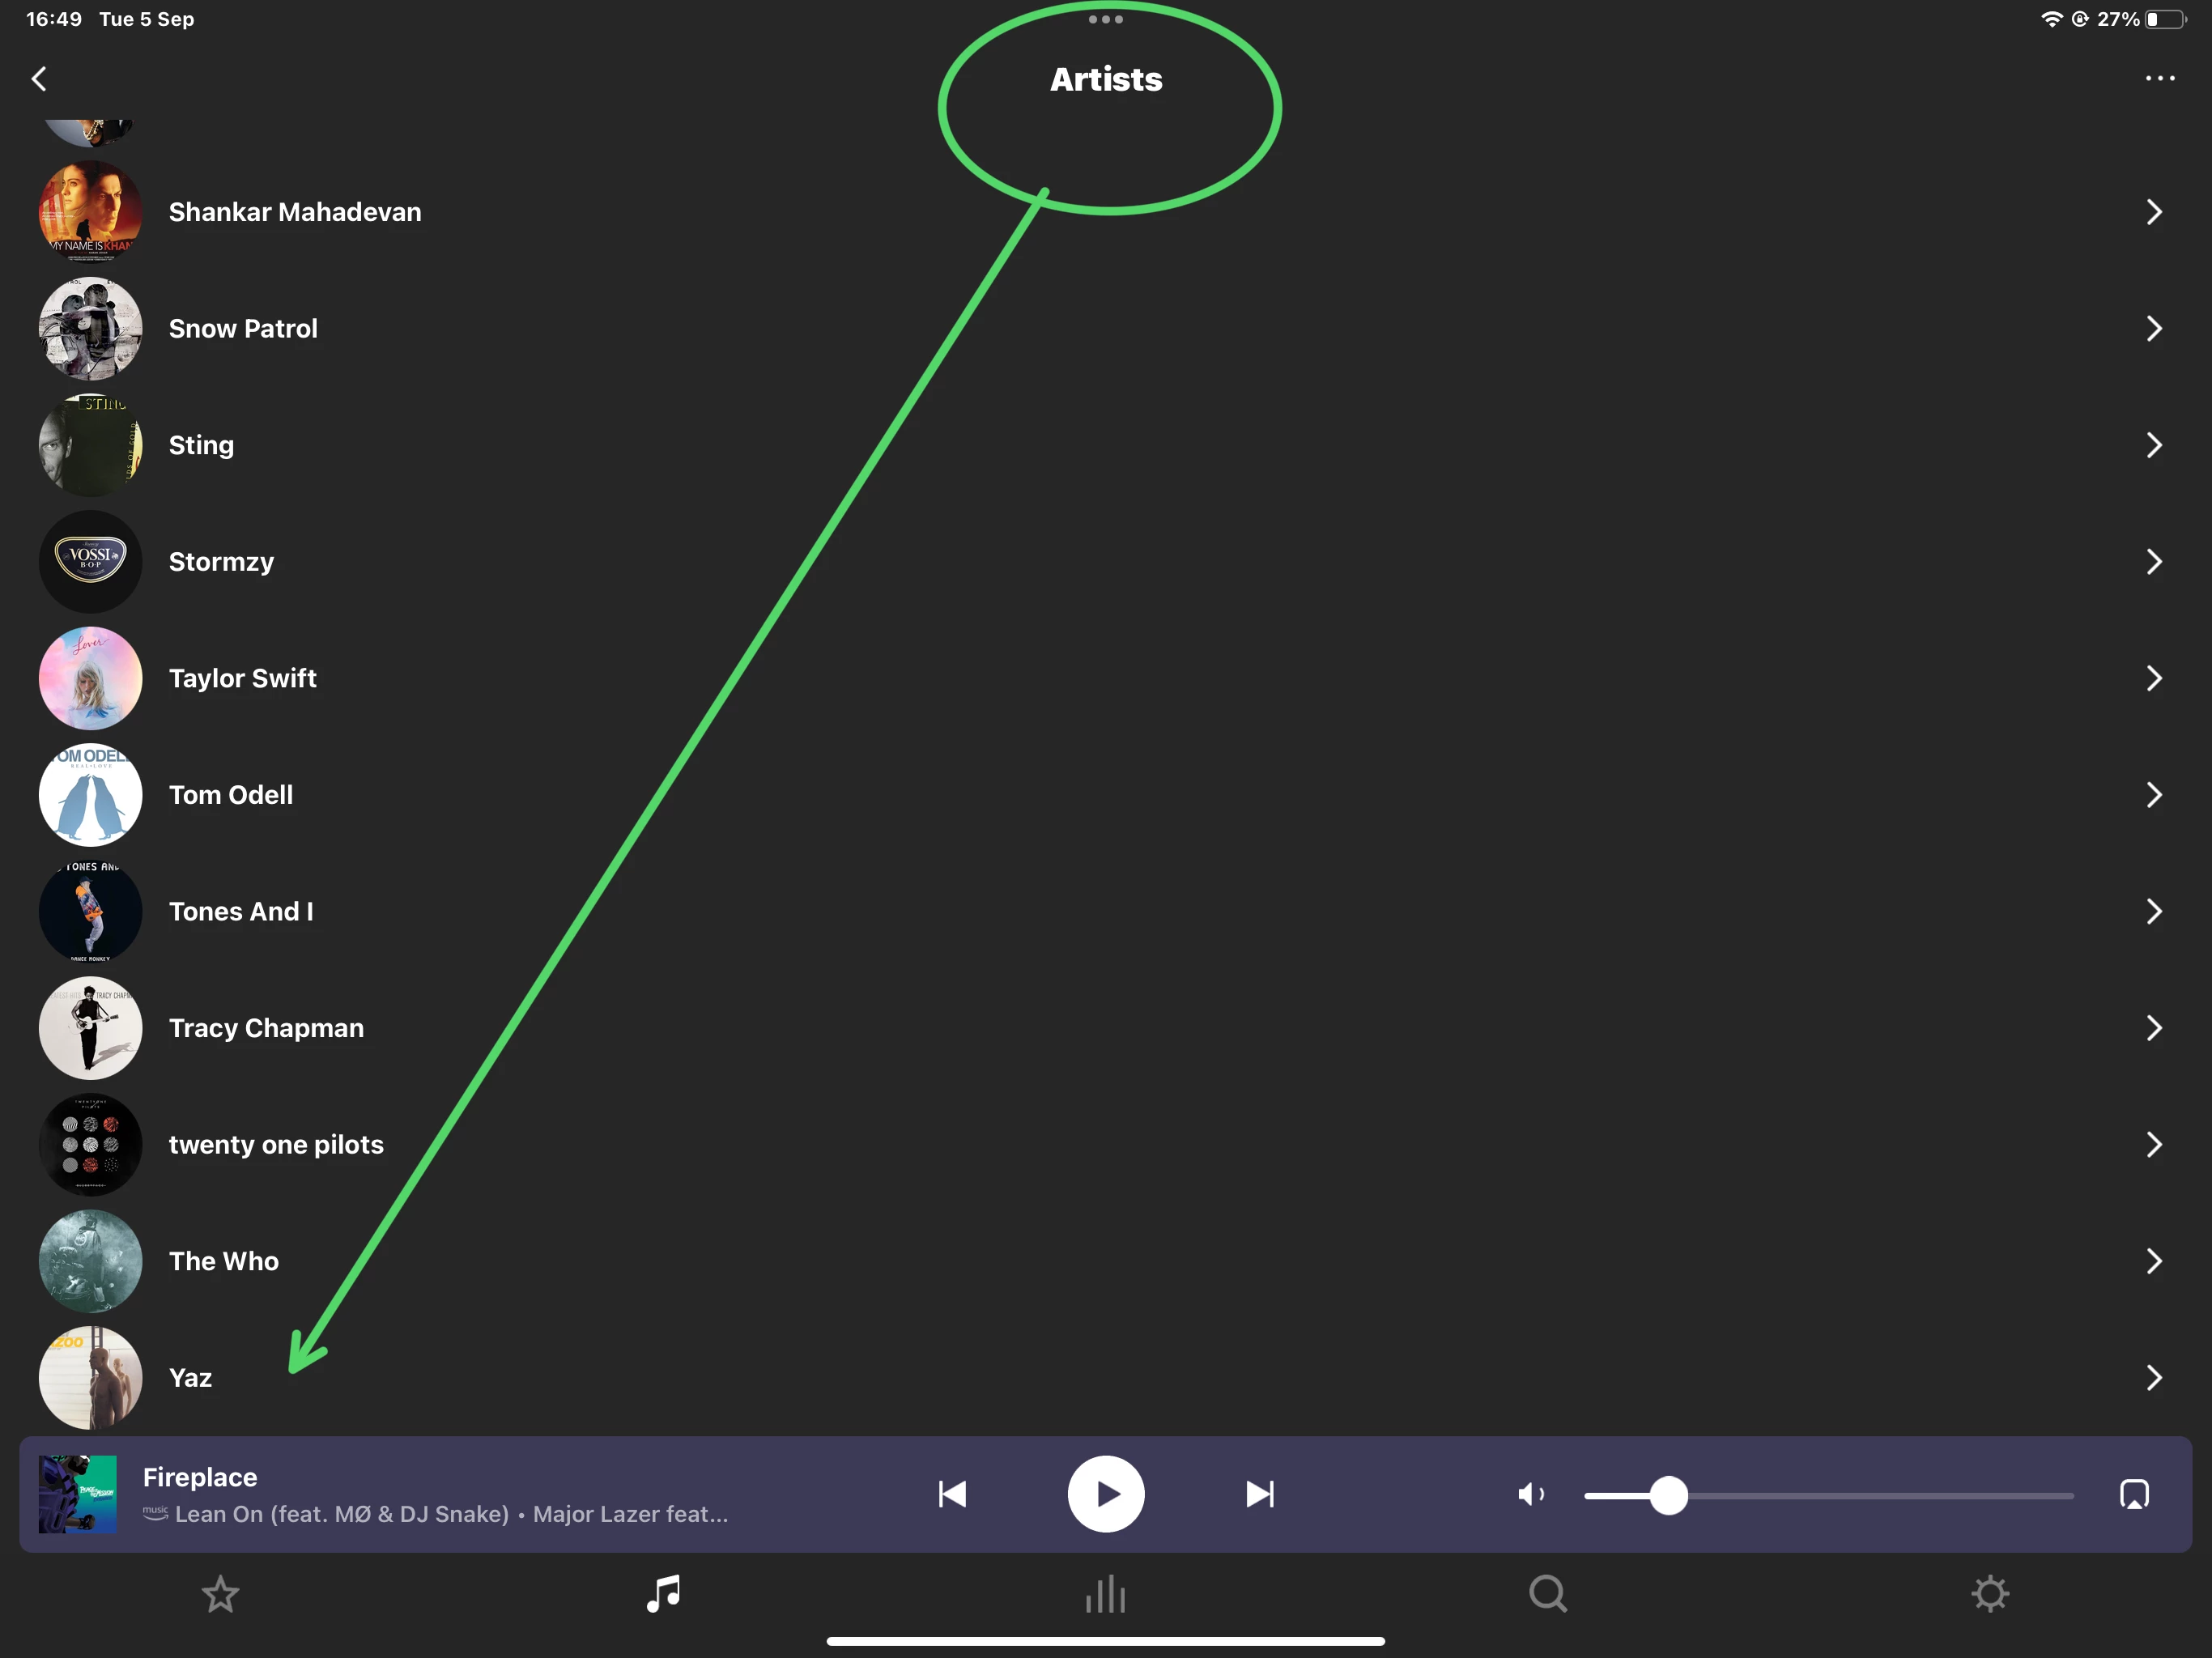Skip to the previous track

pyautogui.click(x=952, y=1494)
